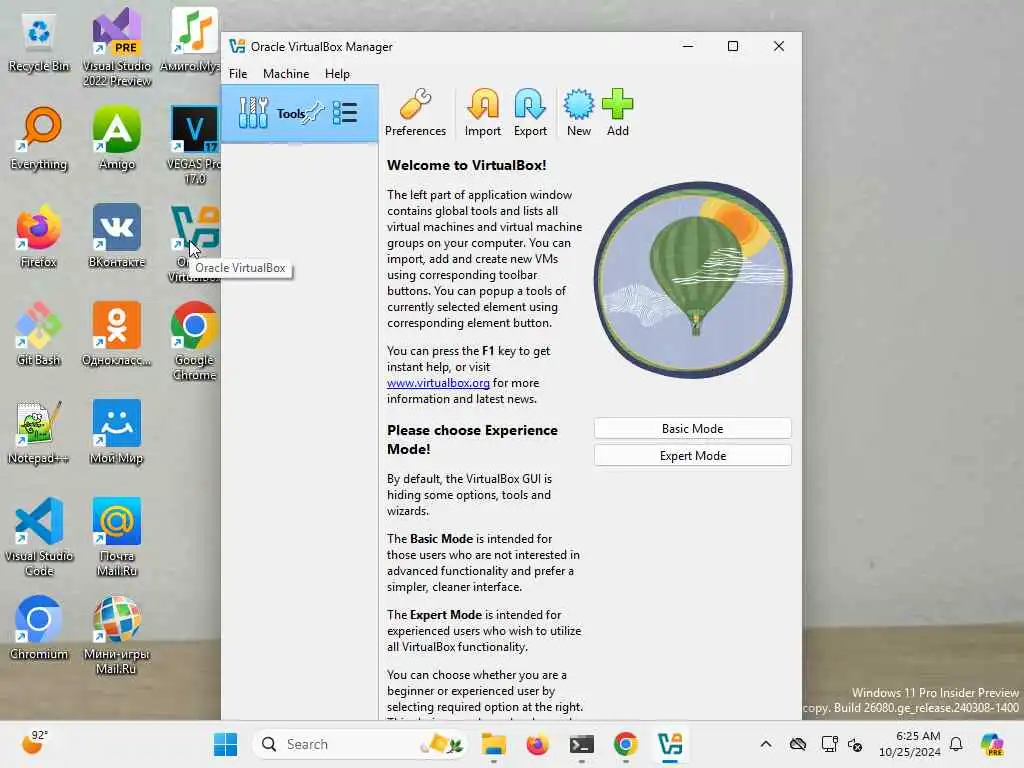Select the Git Bash shortcut
1024x768 pixels.
point(39,334)
